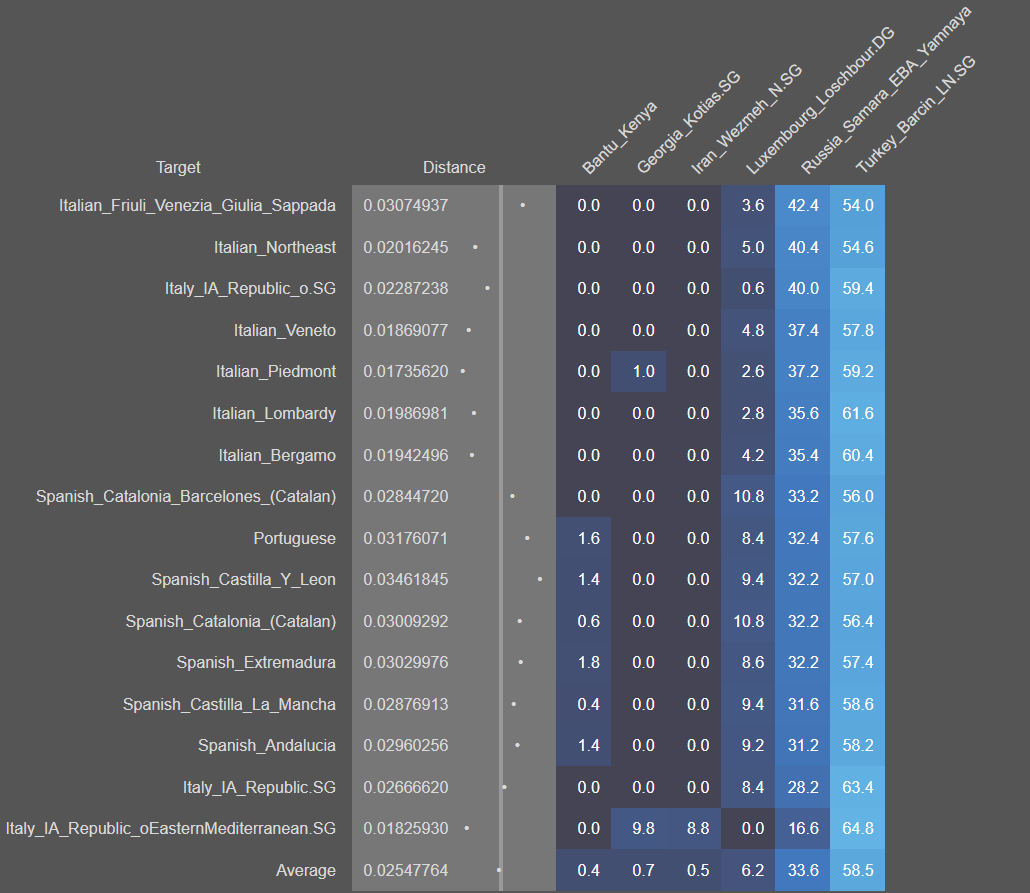Click the Italian_Bergamo row label

coord(277,455)
